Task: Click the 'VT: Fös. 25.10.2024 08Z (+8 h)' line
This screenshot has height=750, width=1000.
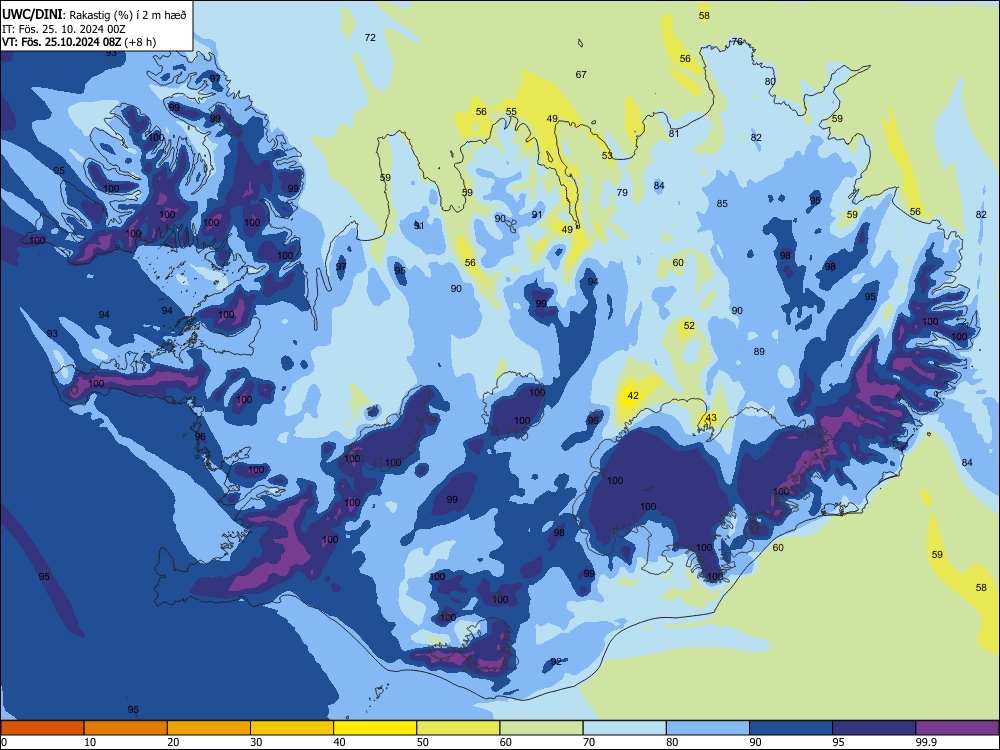Action: coord(79,42)
